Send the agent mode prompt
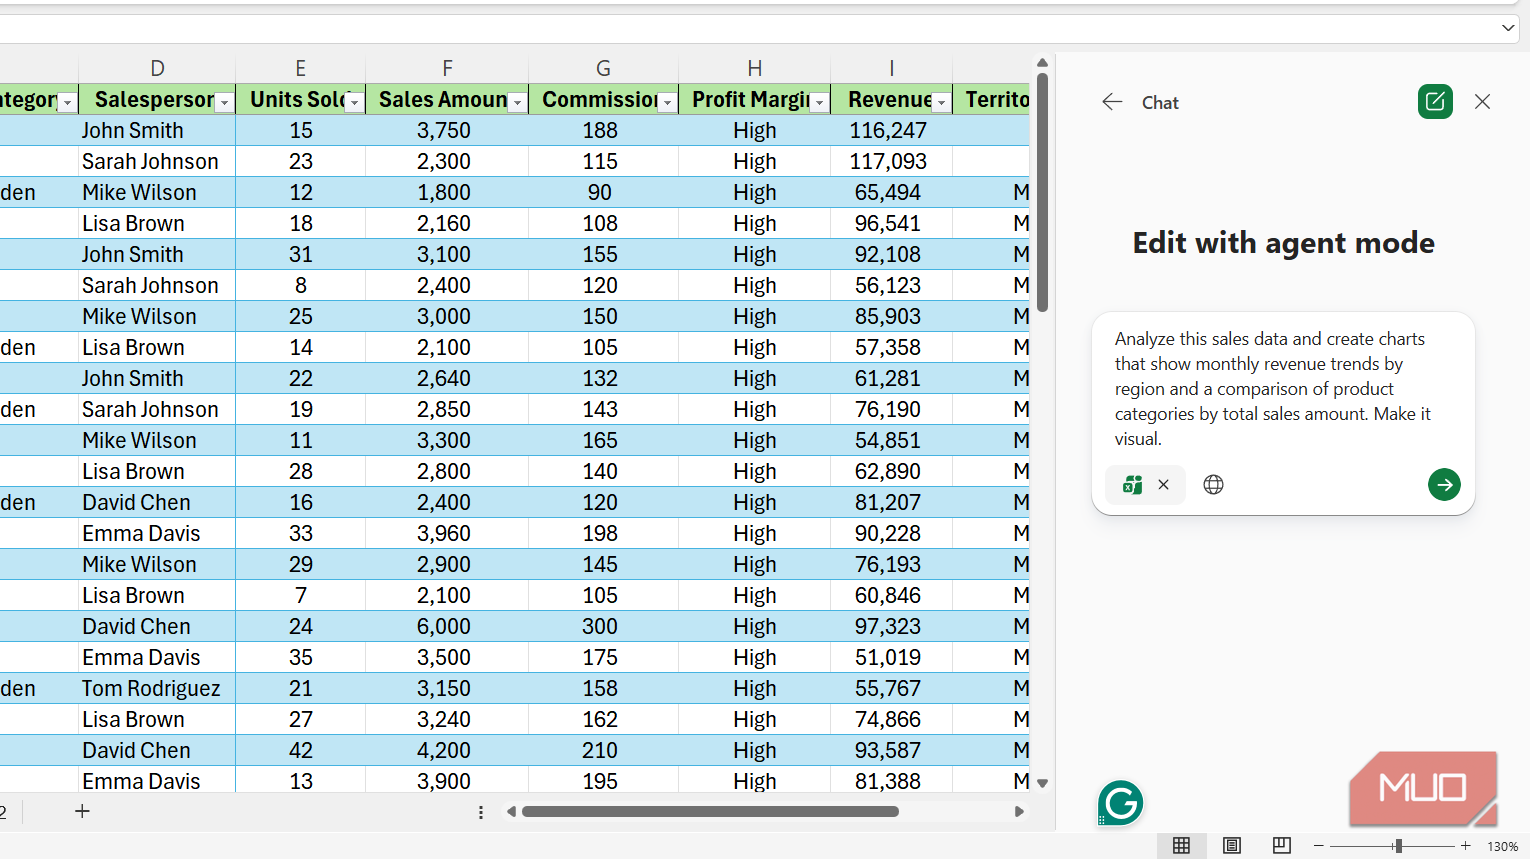This screenshot has width=1530, height=860. point(1444,485)
